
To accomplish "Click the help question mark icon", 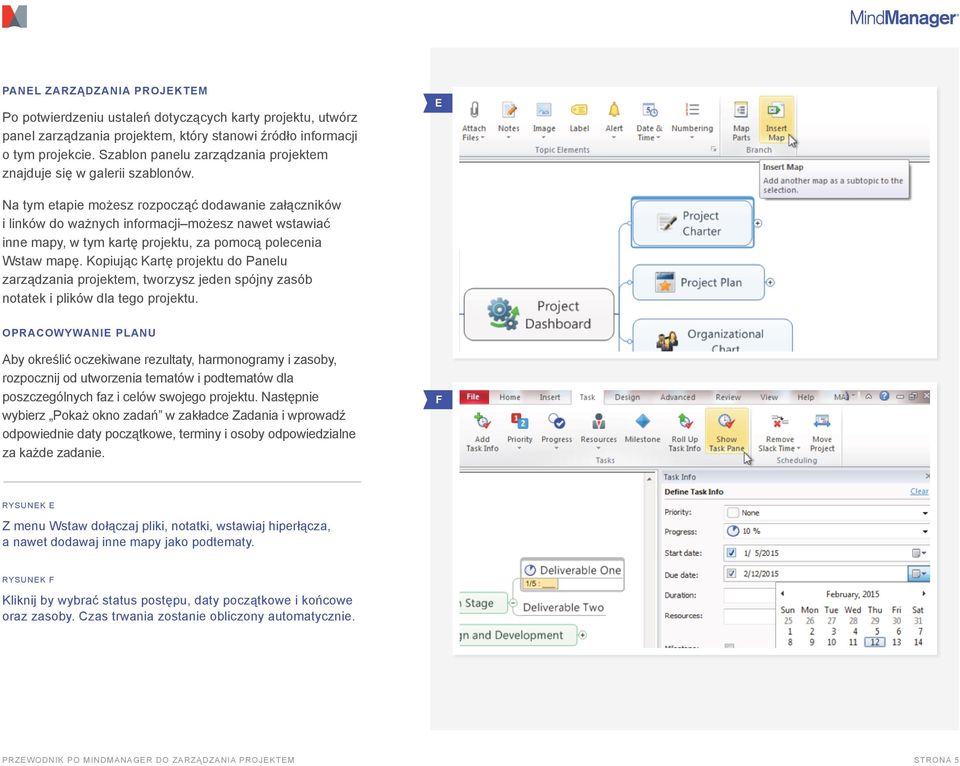I will pos(884,396).
